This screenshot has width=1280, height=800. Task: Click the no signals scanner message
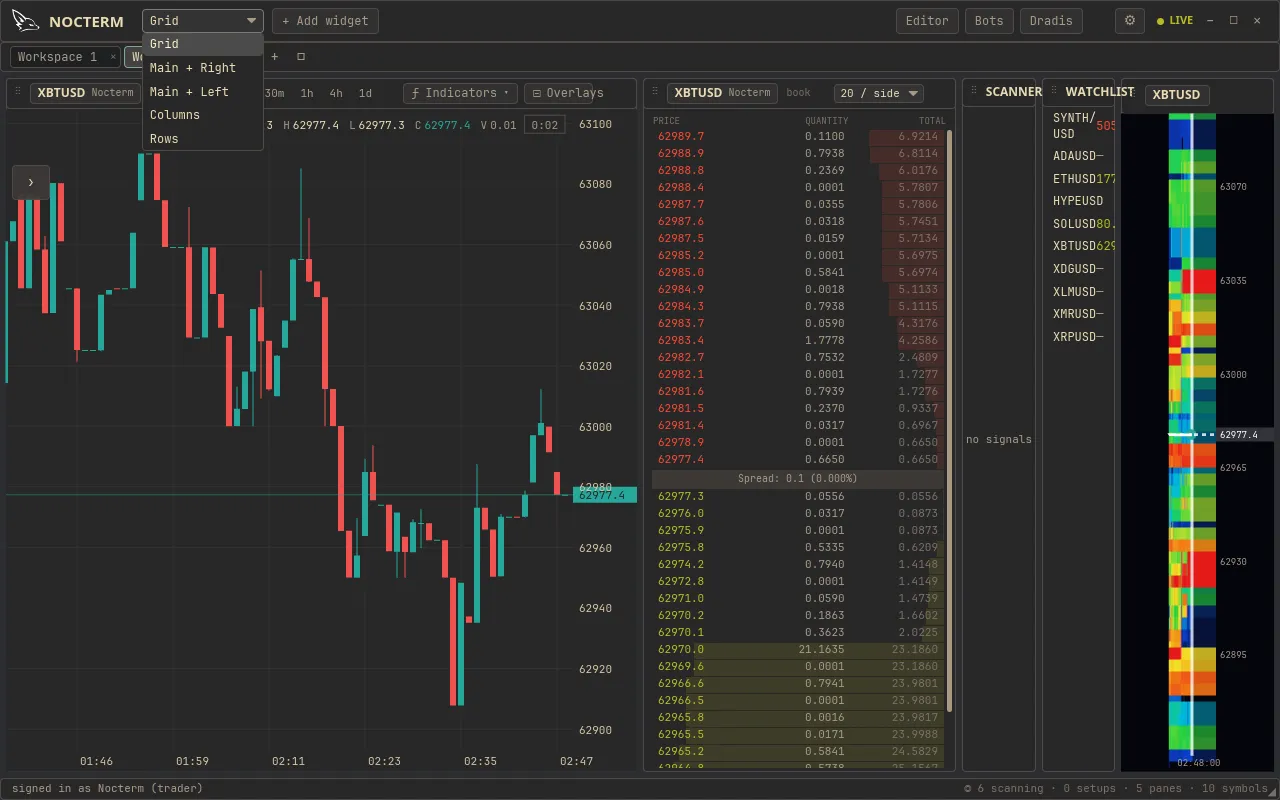(x=999, y=439)
